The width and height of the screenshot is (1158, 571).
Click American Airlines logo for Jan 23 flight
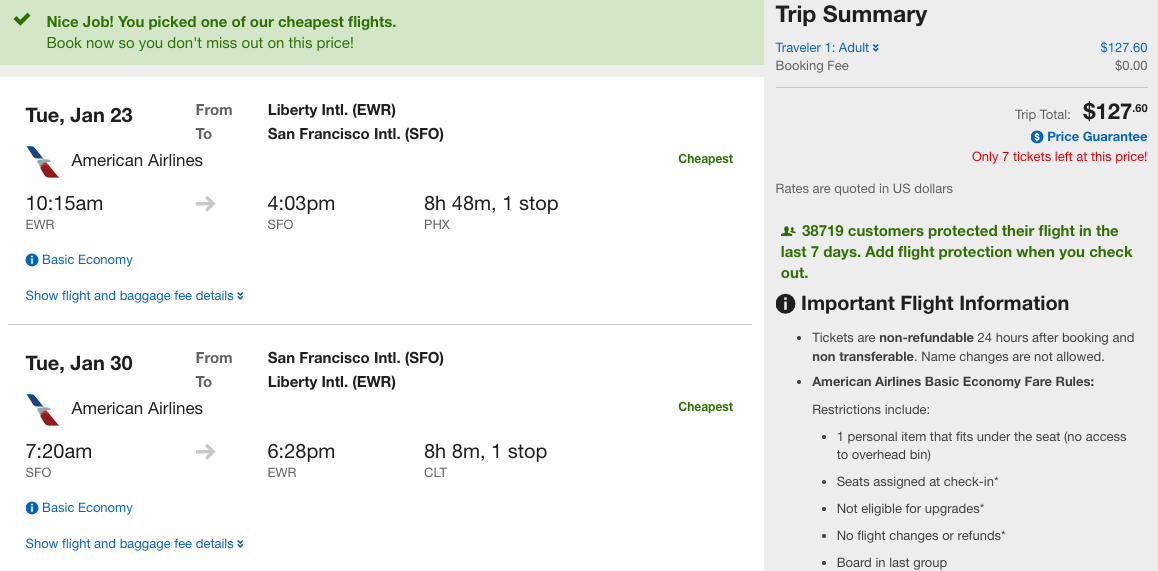pos(43,162)
